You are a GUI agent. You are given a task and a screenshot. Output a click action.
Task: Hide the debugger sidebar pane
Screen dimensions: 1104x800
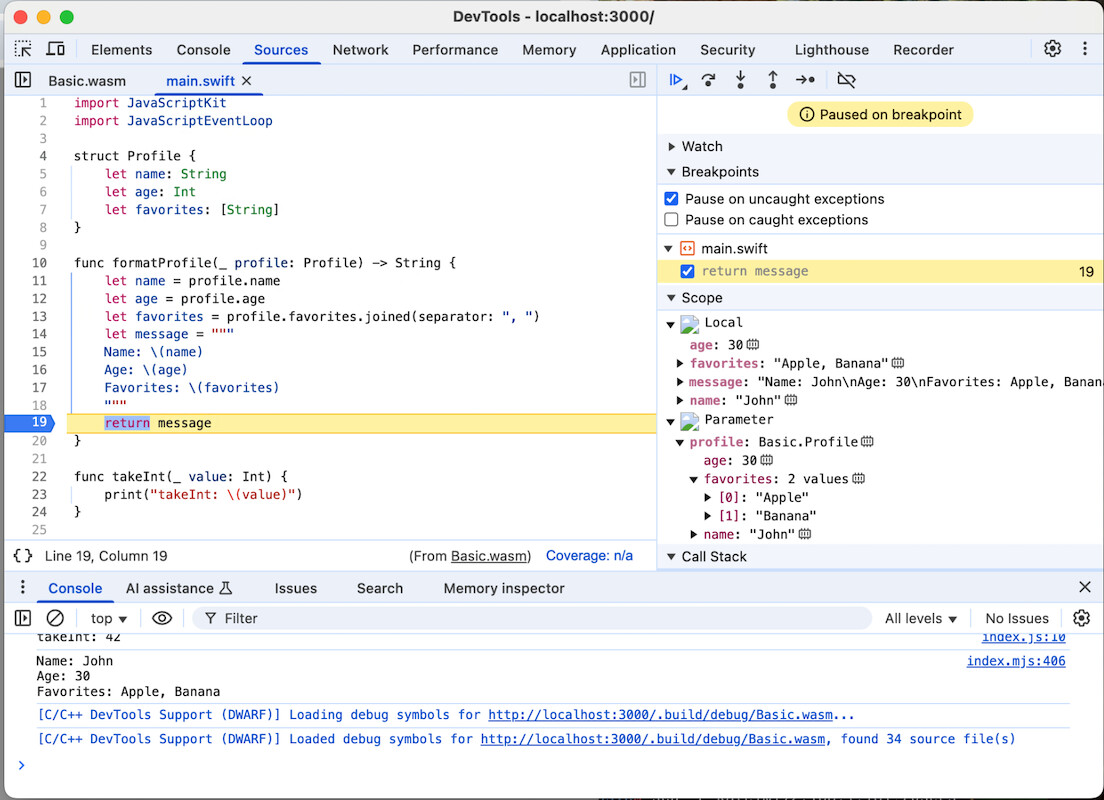(637, 80)
